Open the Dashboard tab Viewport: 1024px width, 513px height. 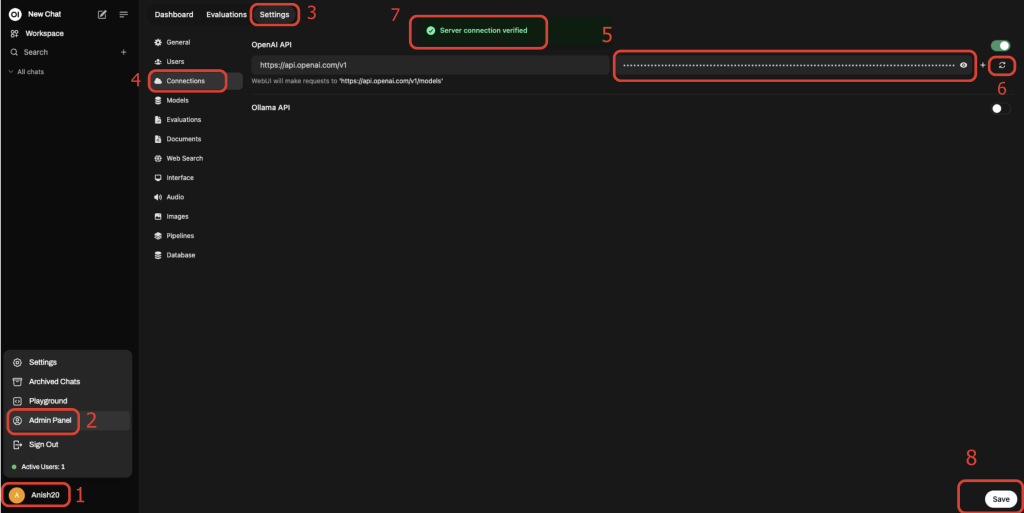click(x=174, y=14)
